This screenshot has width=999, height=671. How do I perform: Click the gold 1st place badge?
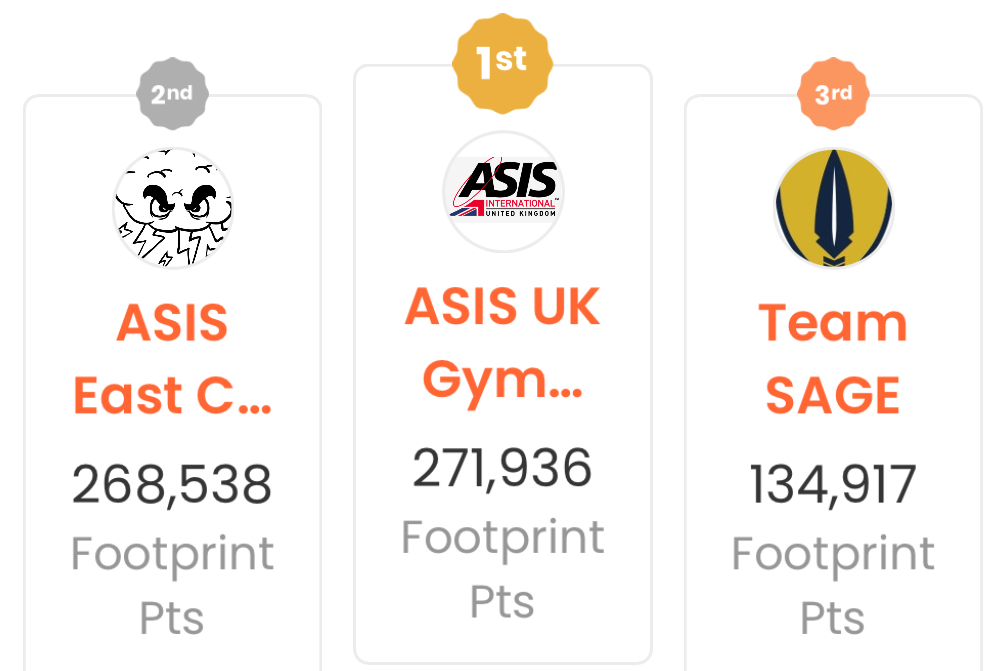(502, 64)
